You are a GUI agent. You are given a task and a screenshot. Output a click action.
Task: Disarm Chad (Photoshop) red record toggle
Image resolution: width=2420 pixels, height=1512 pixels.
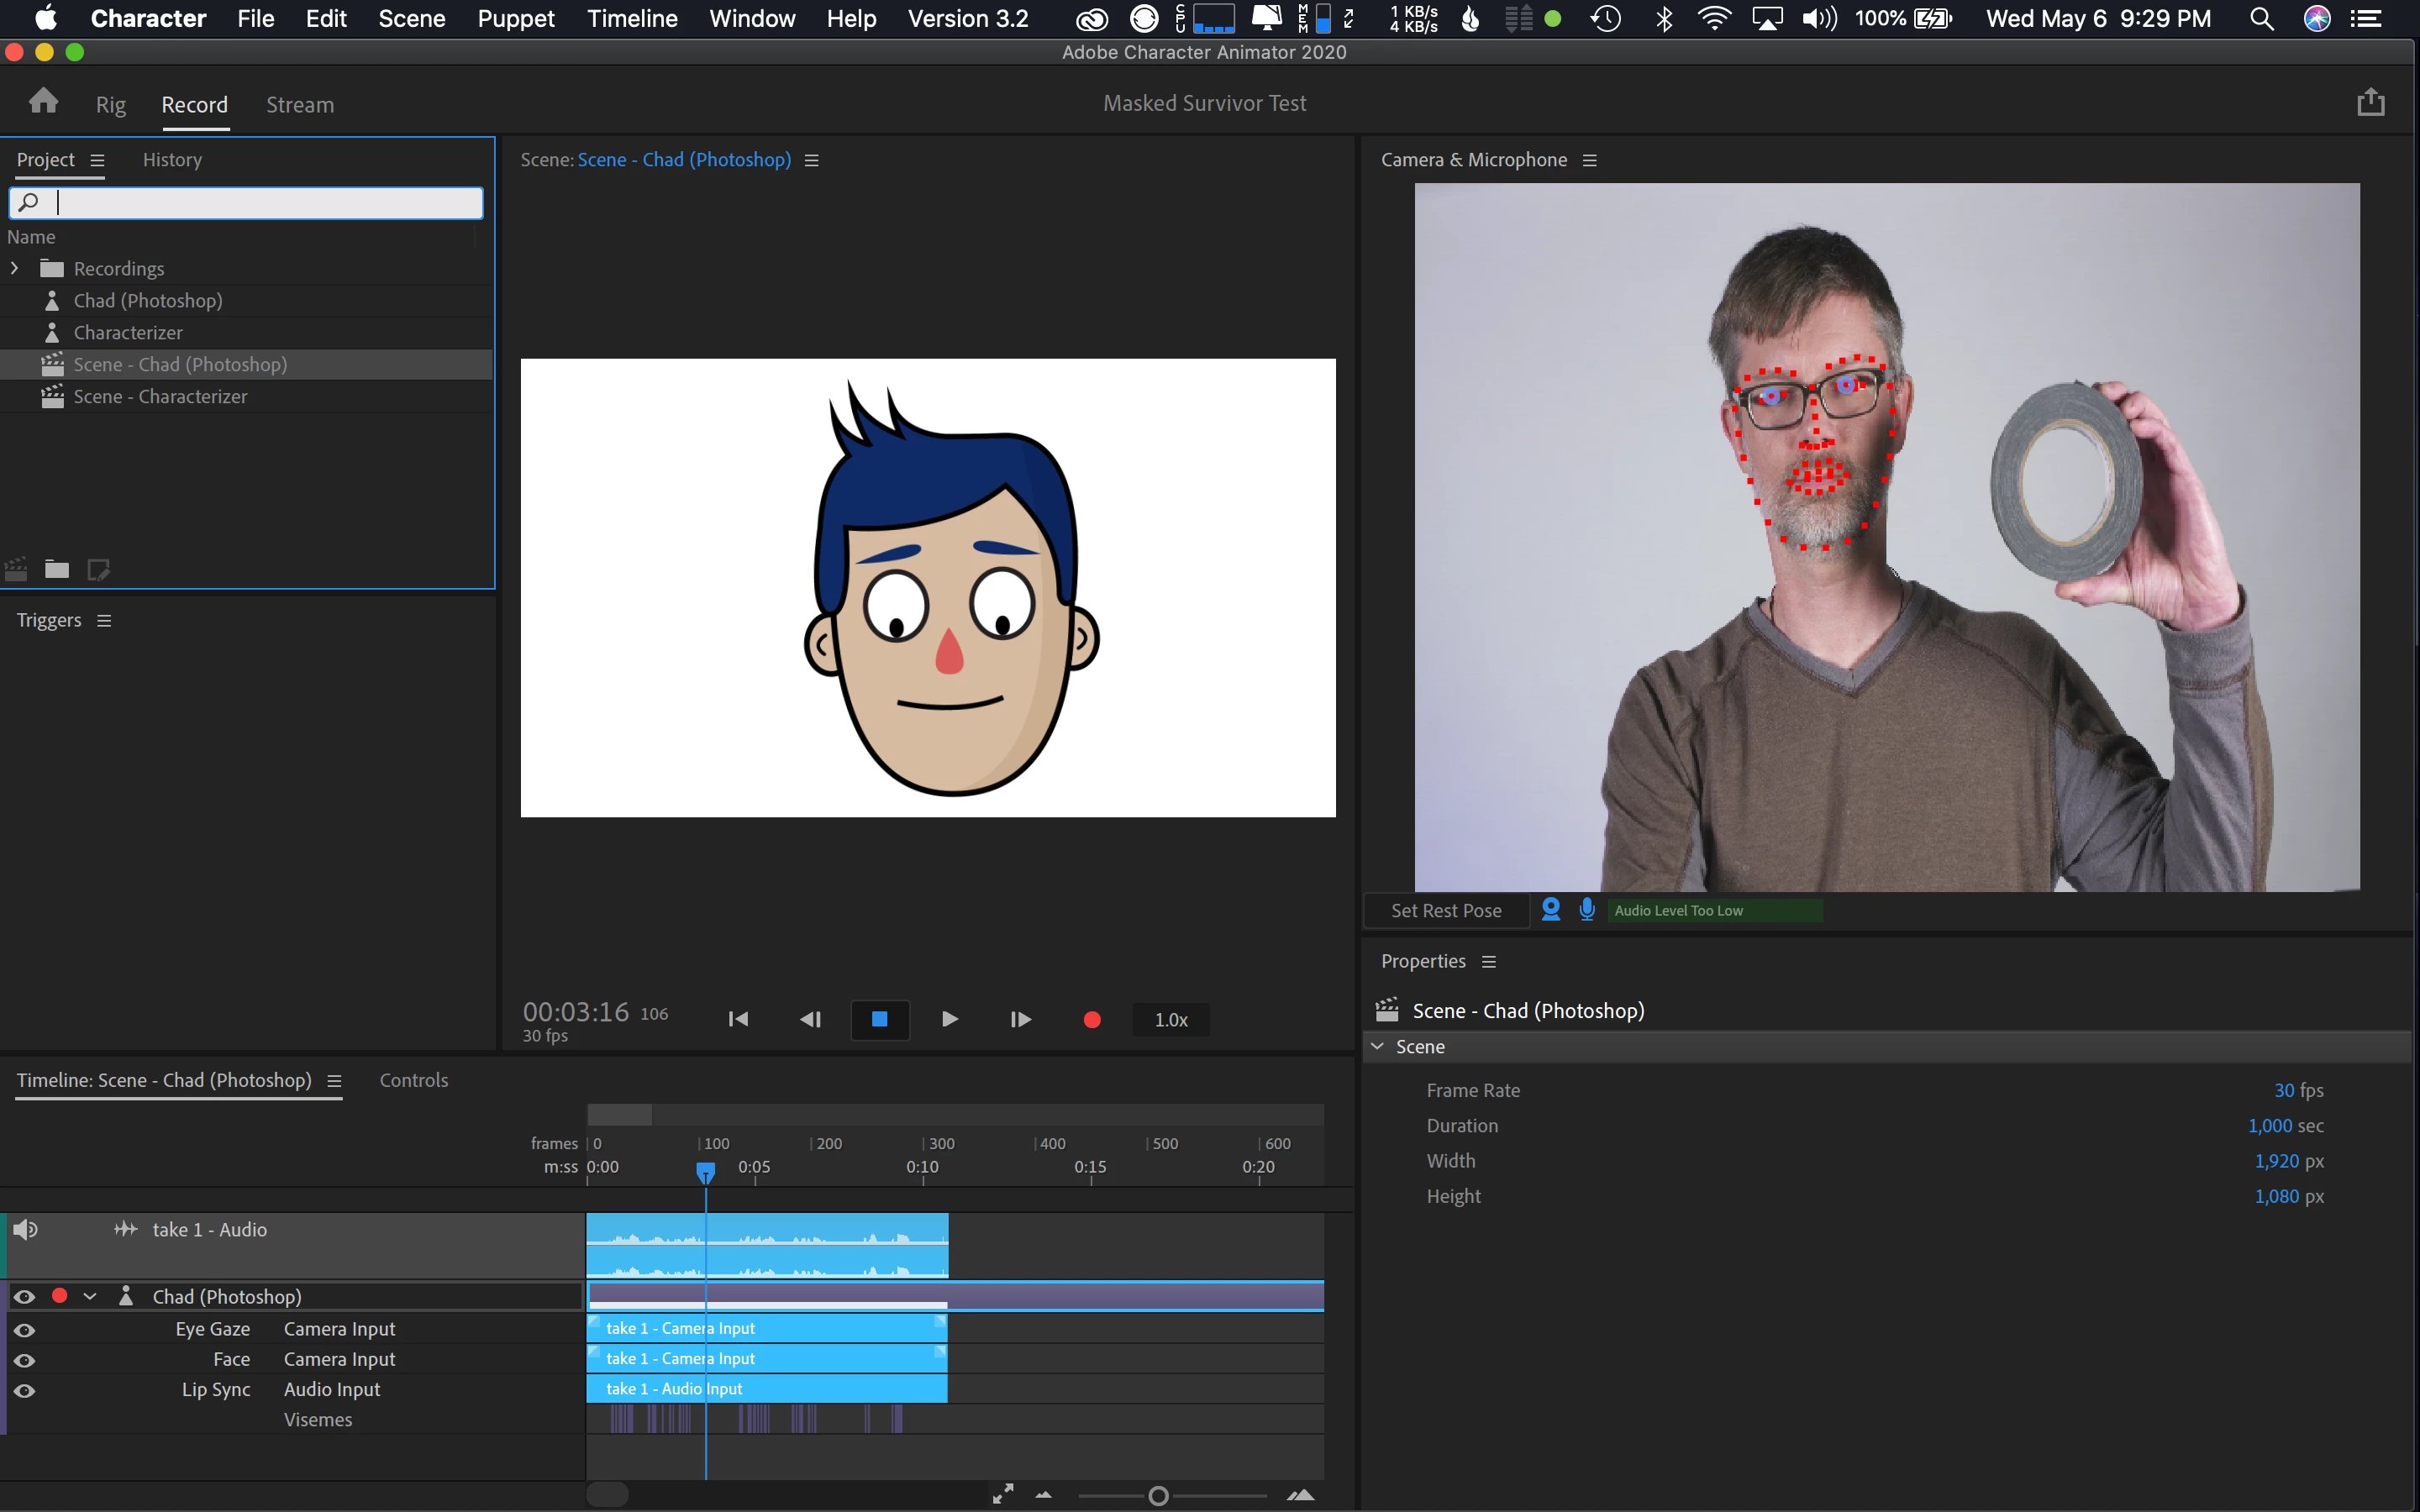pyautogui.click(x=60, y=1296)
